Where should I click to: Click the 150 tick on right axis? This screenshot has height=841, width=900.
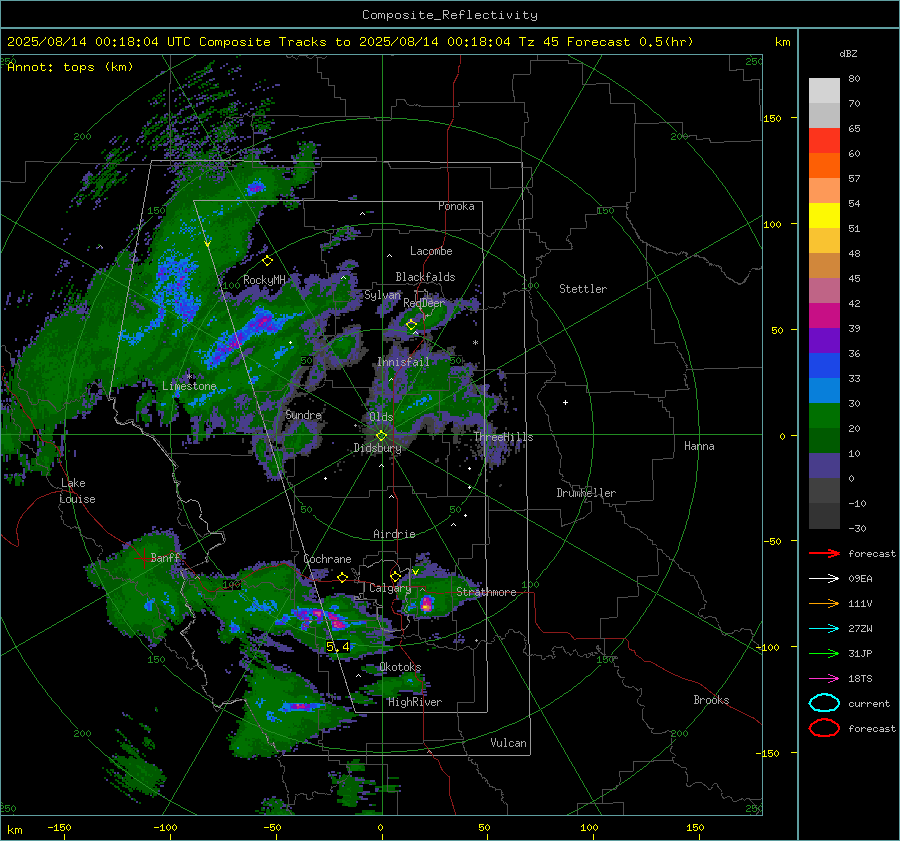coord(772,118)
